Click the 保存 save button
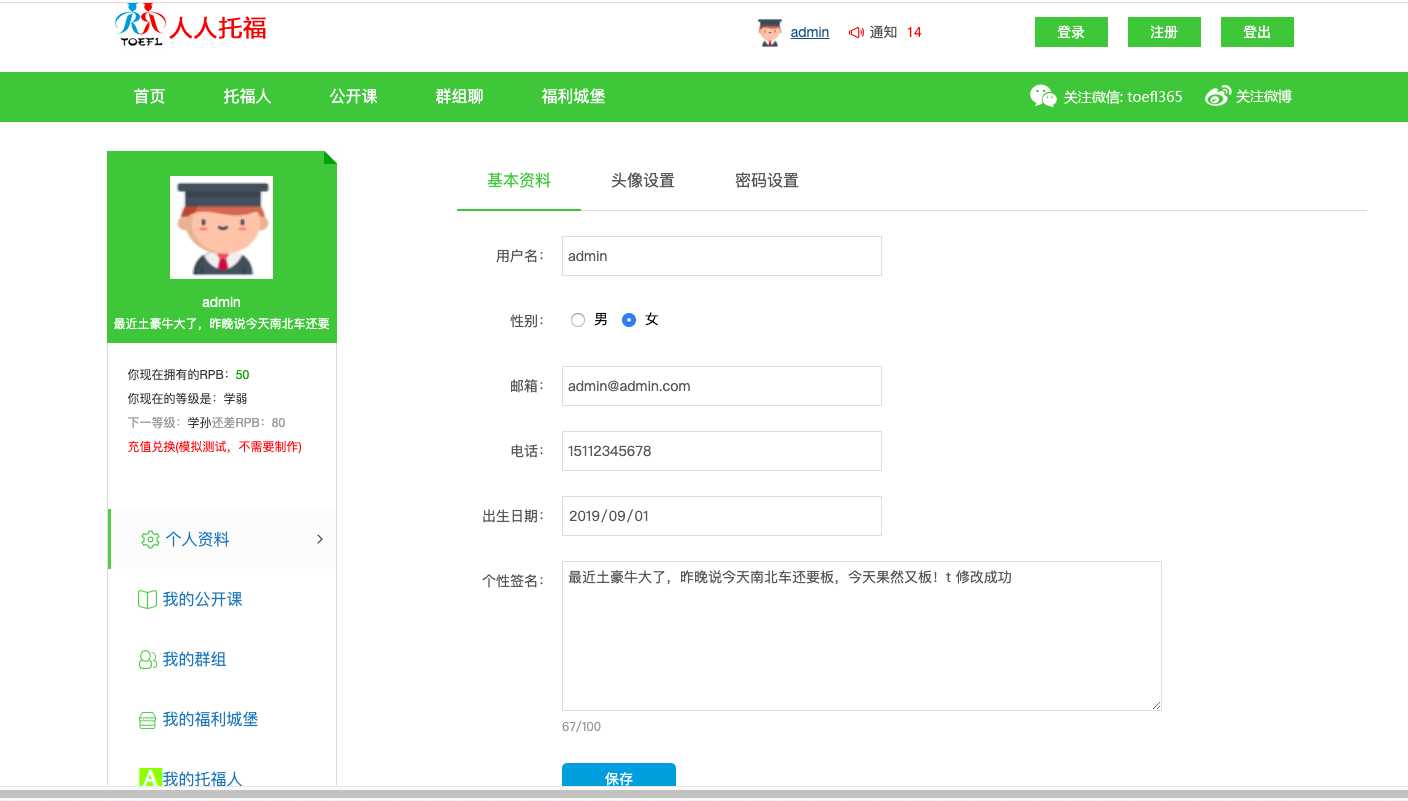 (619, 775)
